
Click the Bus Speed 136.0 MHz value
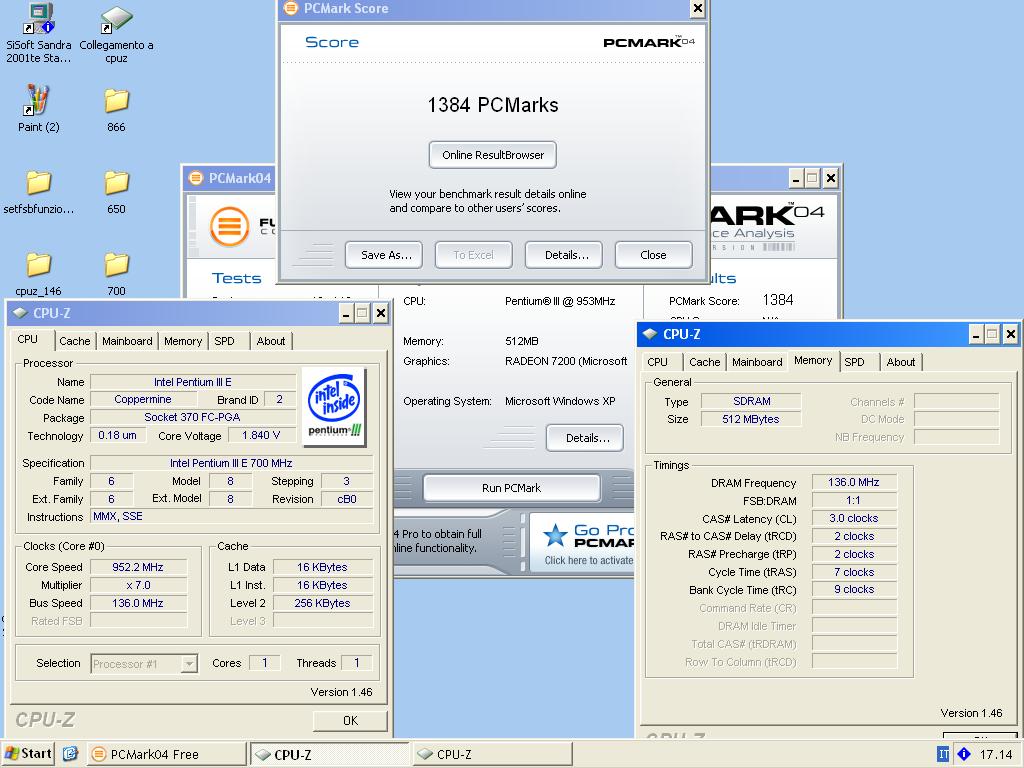click(138, 603)
